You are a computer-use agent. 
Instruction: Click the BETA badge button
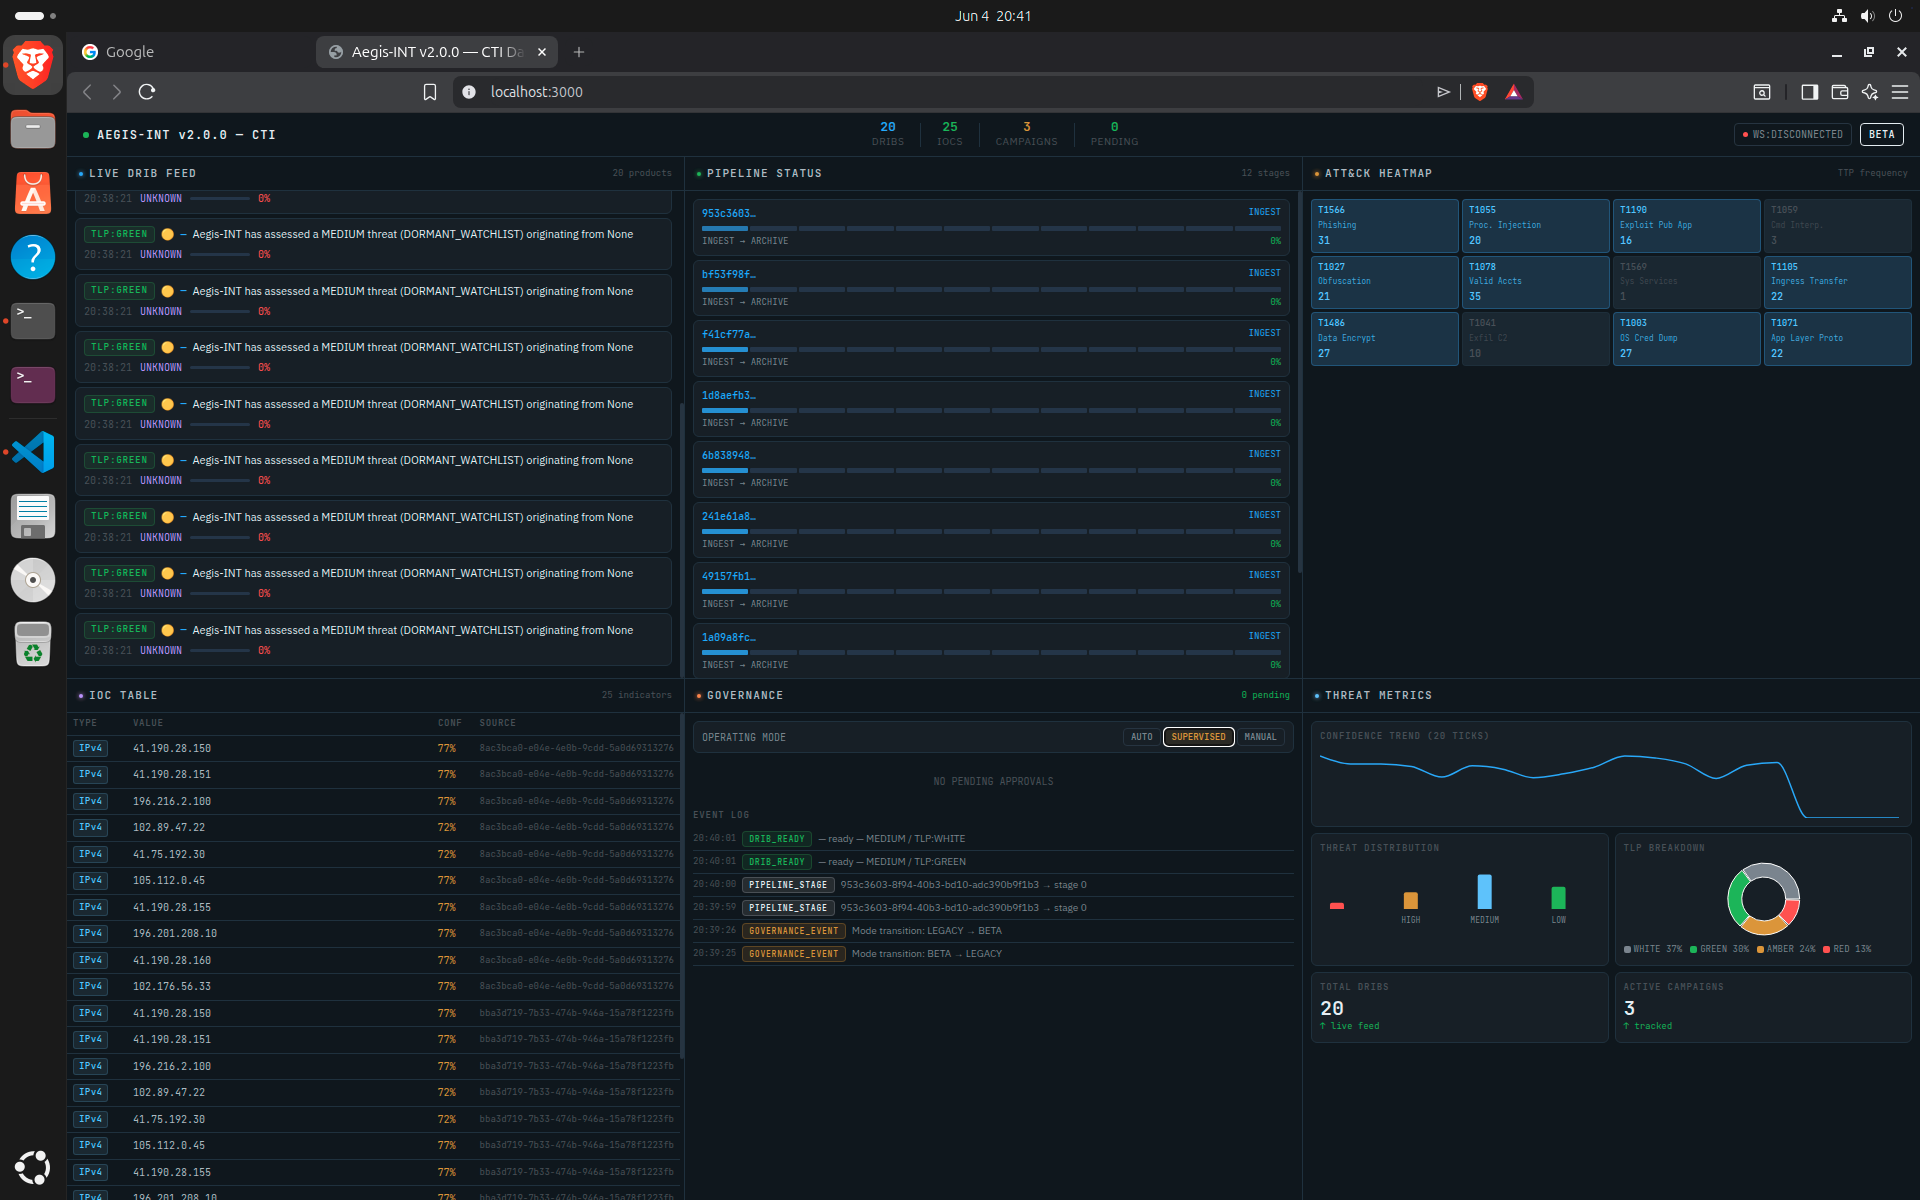click(1881, 134)
